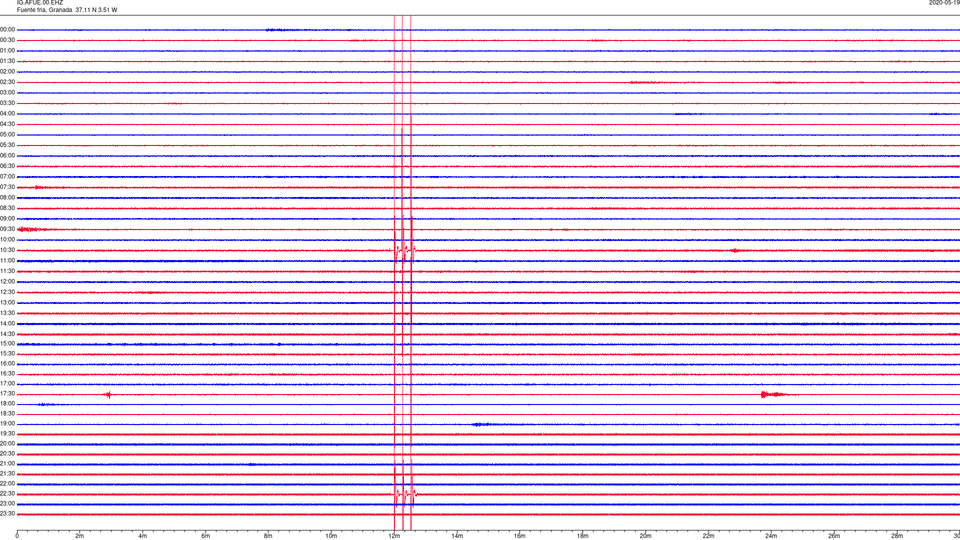This screenshot has height=540, width=960.
Task: Select the 07:30 trace time label
Action: coord(8,187)
